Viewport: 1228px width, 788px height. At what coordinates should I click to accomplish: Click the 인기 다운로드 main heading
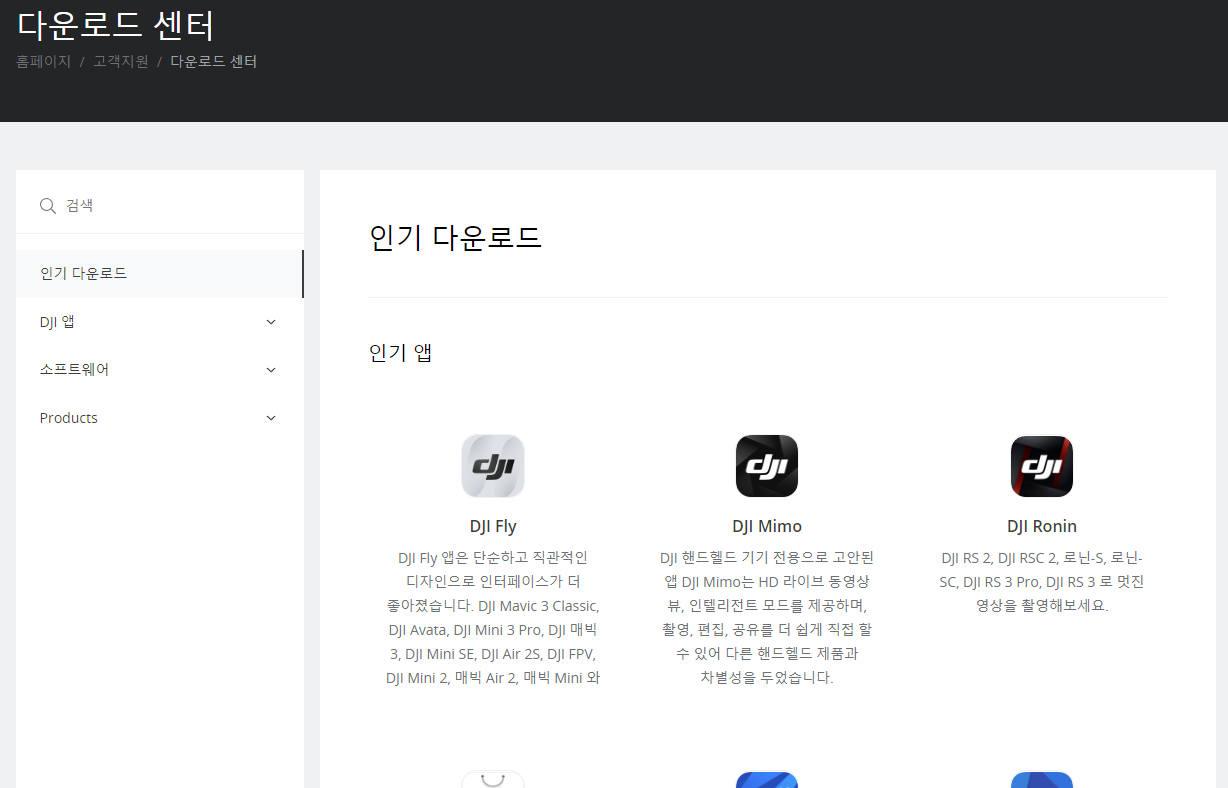pos(456,238)
